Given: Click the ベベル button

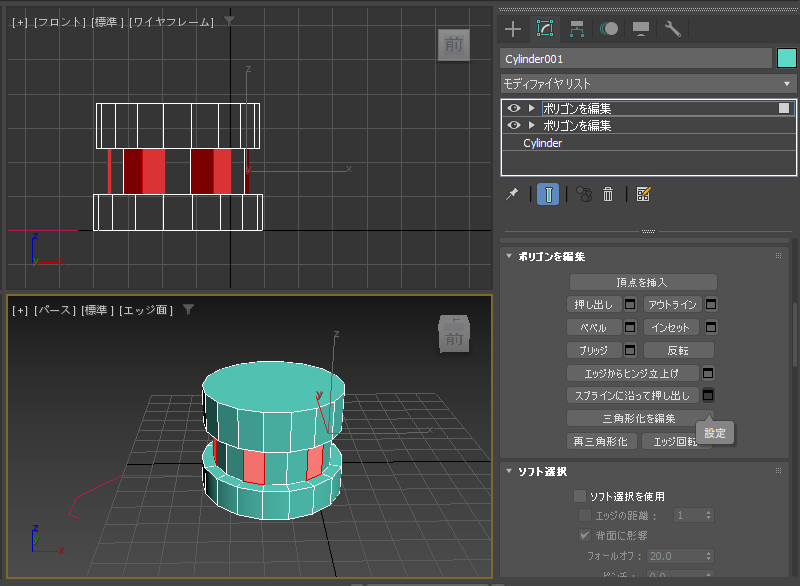Looking at the screenshot, I should (594, 327).
